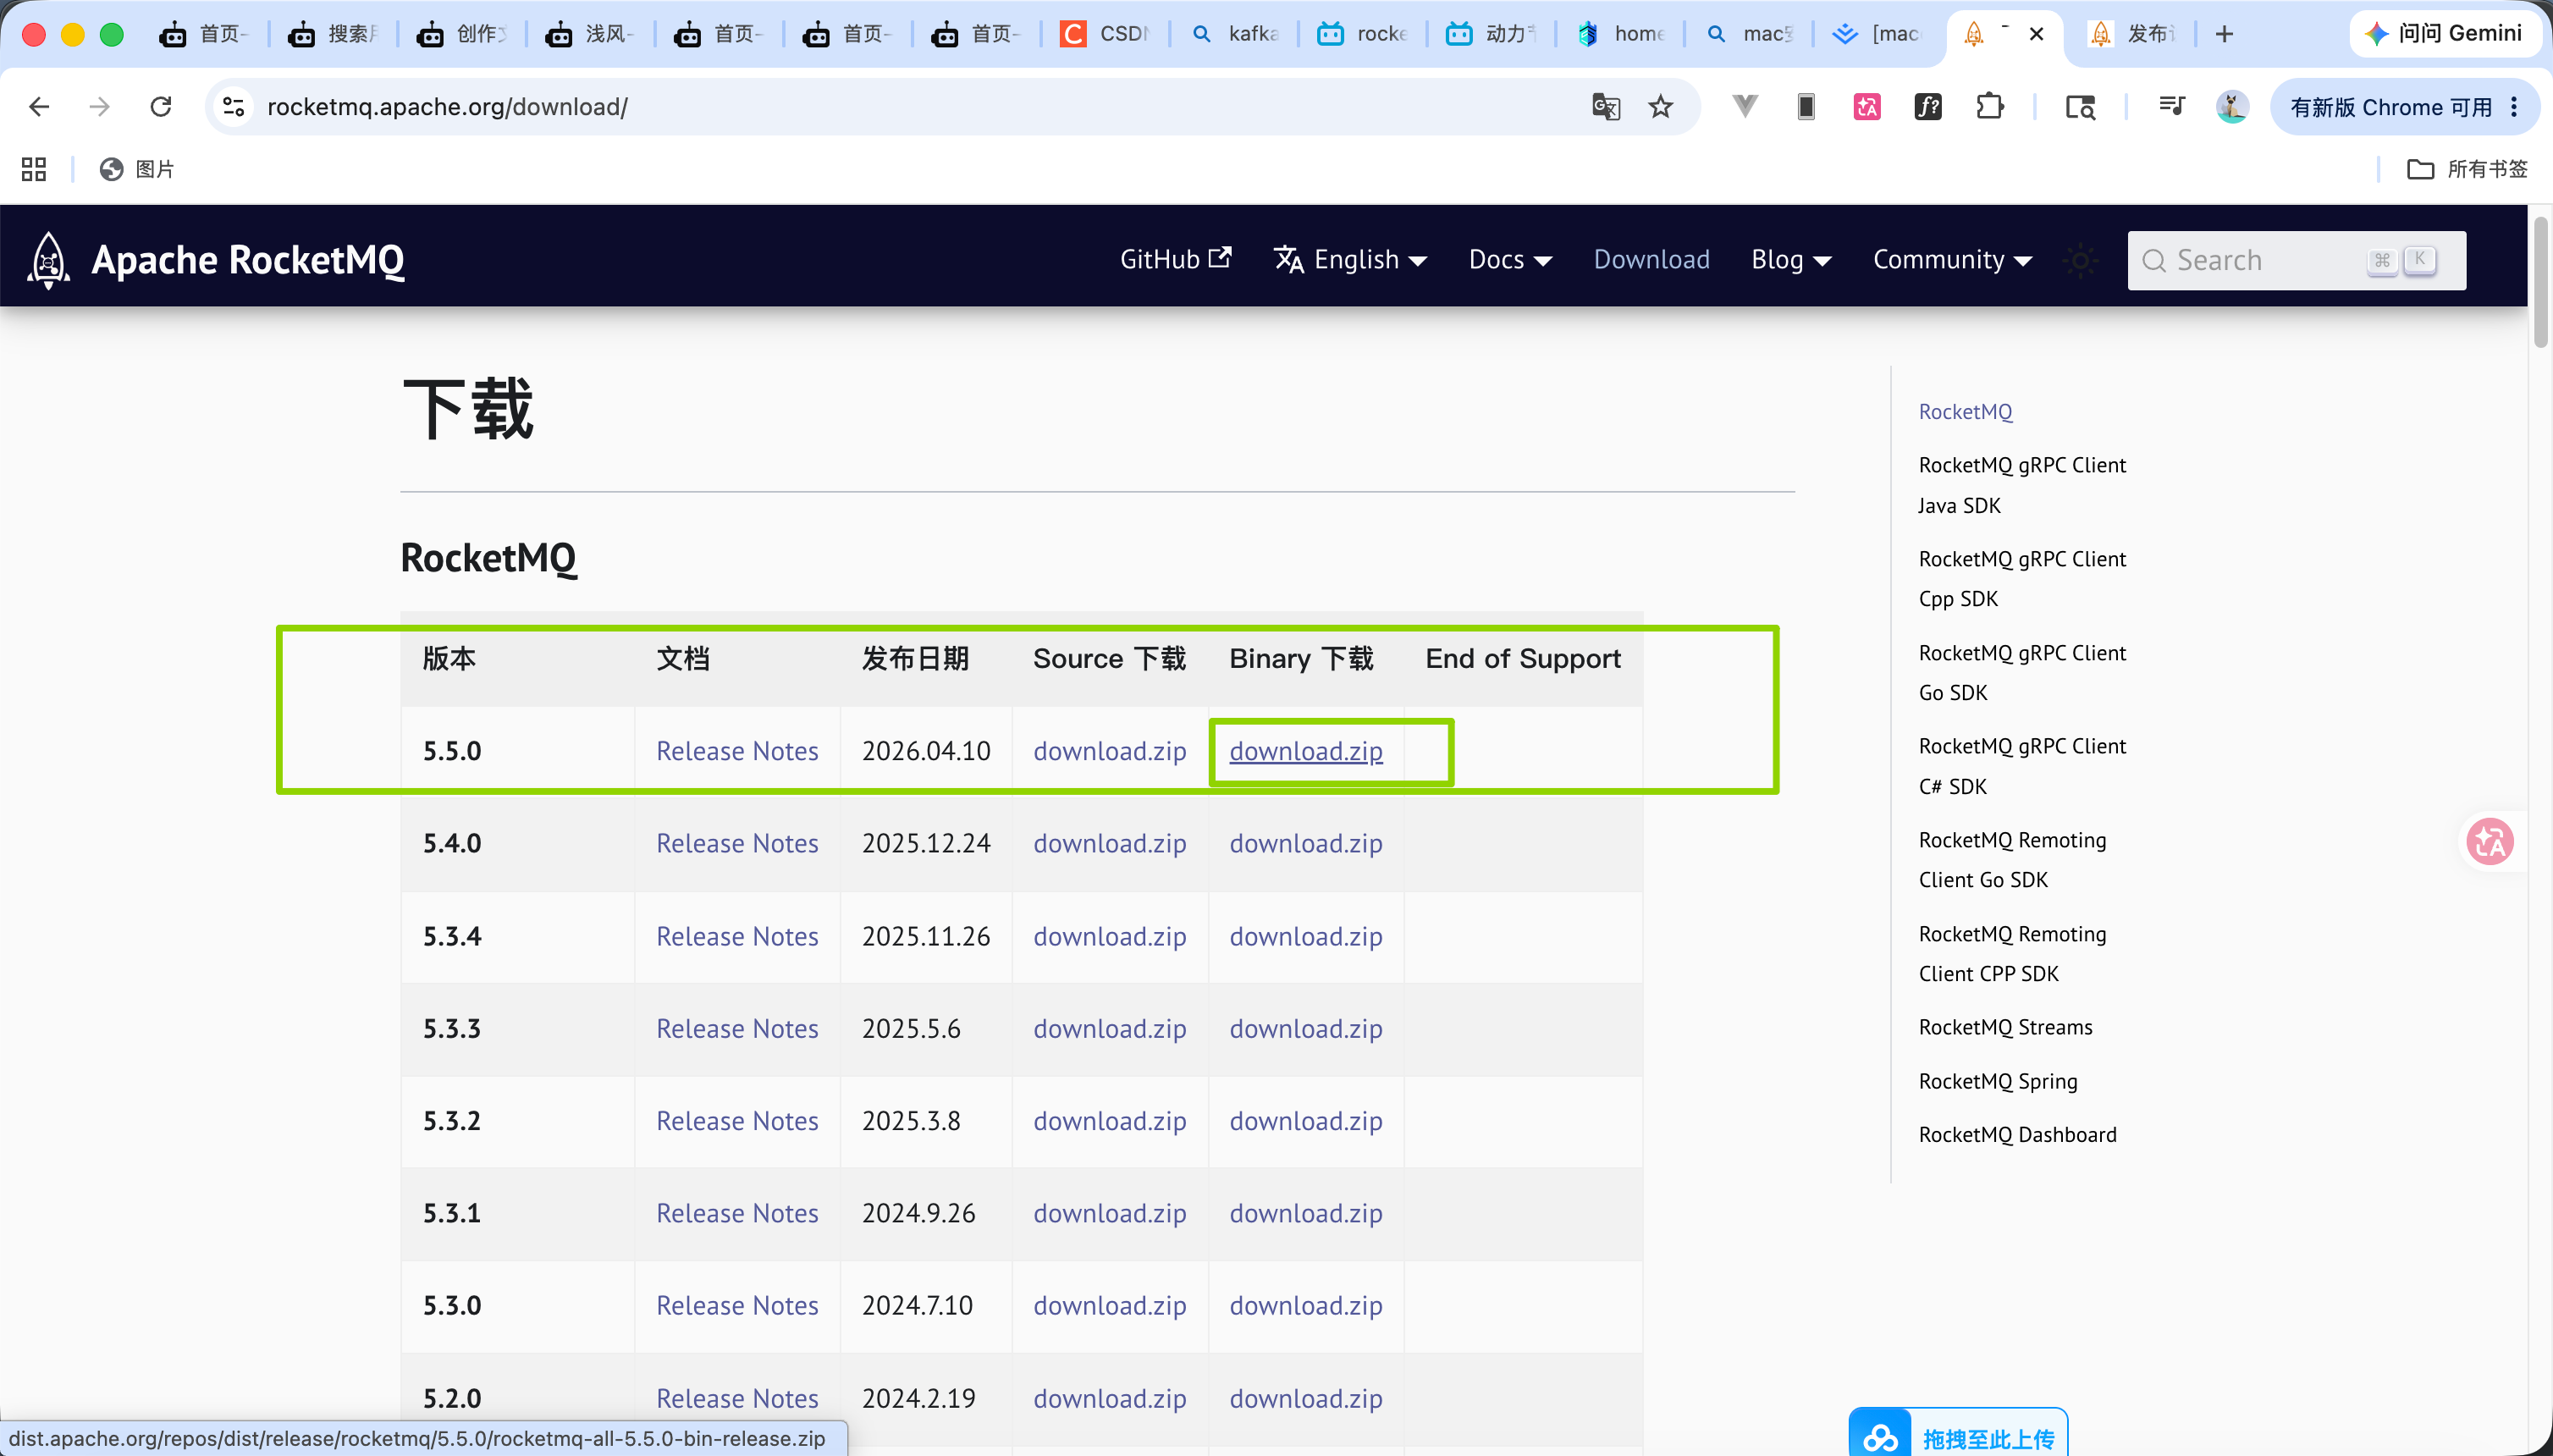Switch to the 浅风 tab

[591, 34]
